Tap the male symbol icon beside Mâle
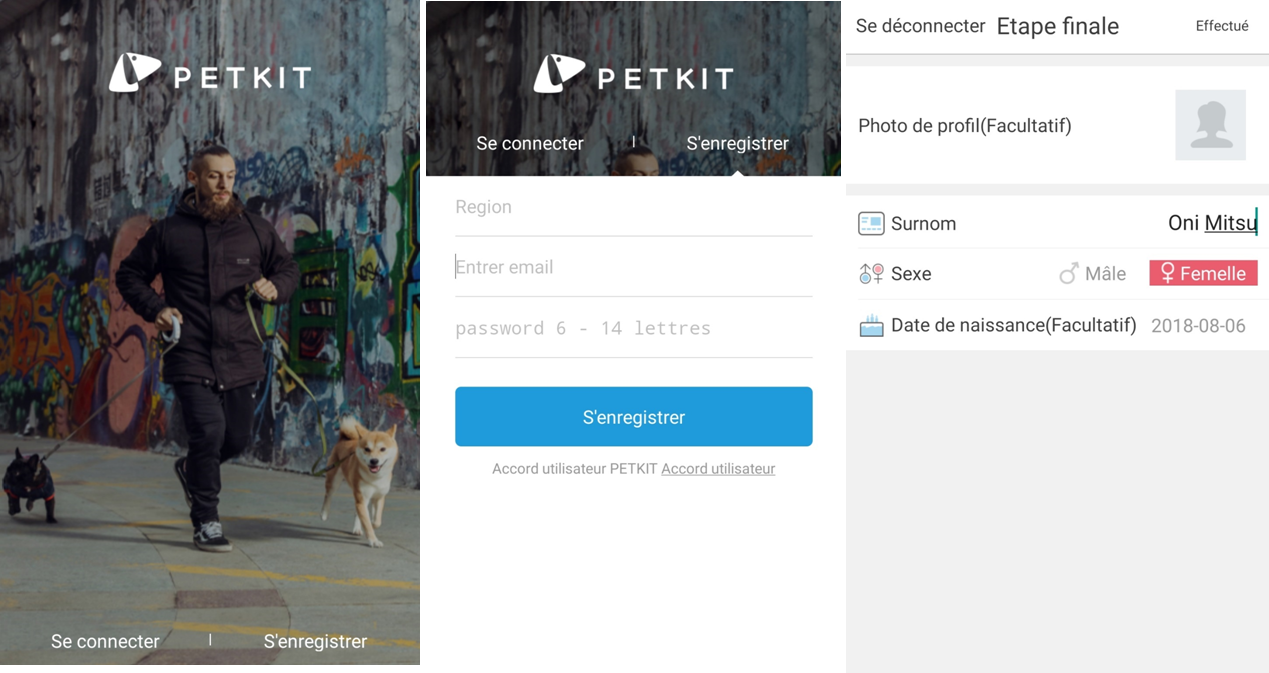The height and width of the screenshot is (673, 1269). 1069,274
